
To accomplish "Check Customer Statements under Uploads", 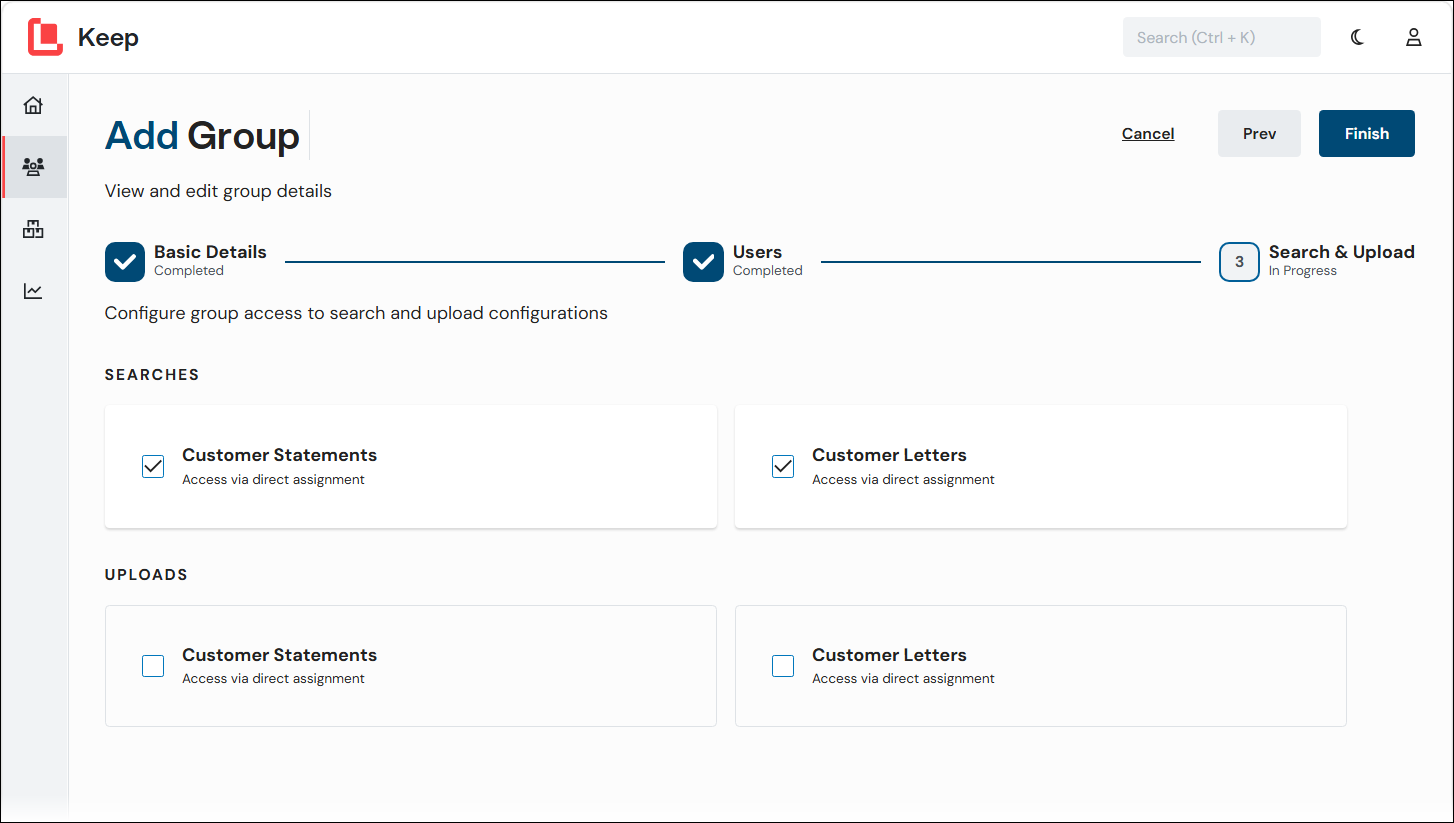I will click(153, 666).
